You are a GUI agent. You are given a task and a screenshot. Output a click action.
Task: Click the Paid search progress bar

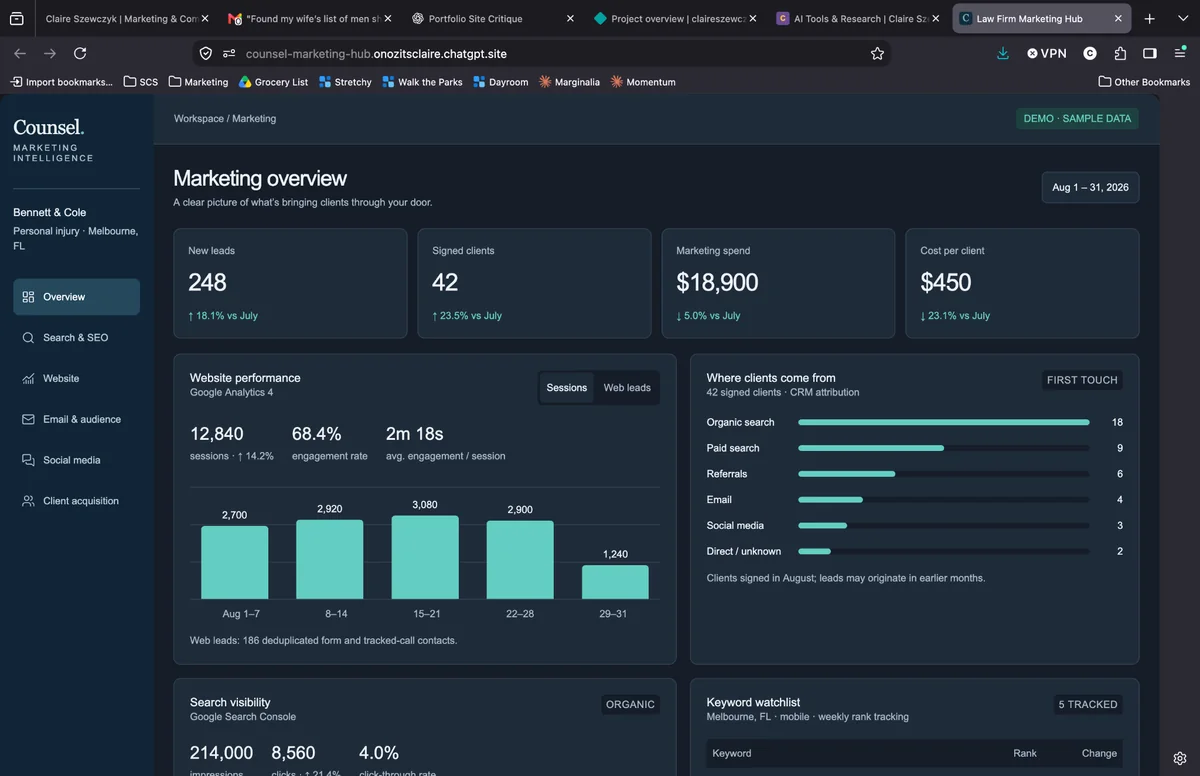pyautogui.click(x=944, y=448)
